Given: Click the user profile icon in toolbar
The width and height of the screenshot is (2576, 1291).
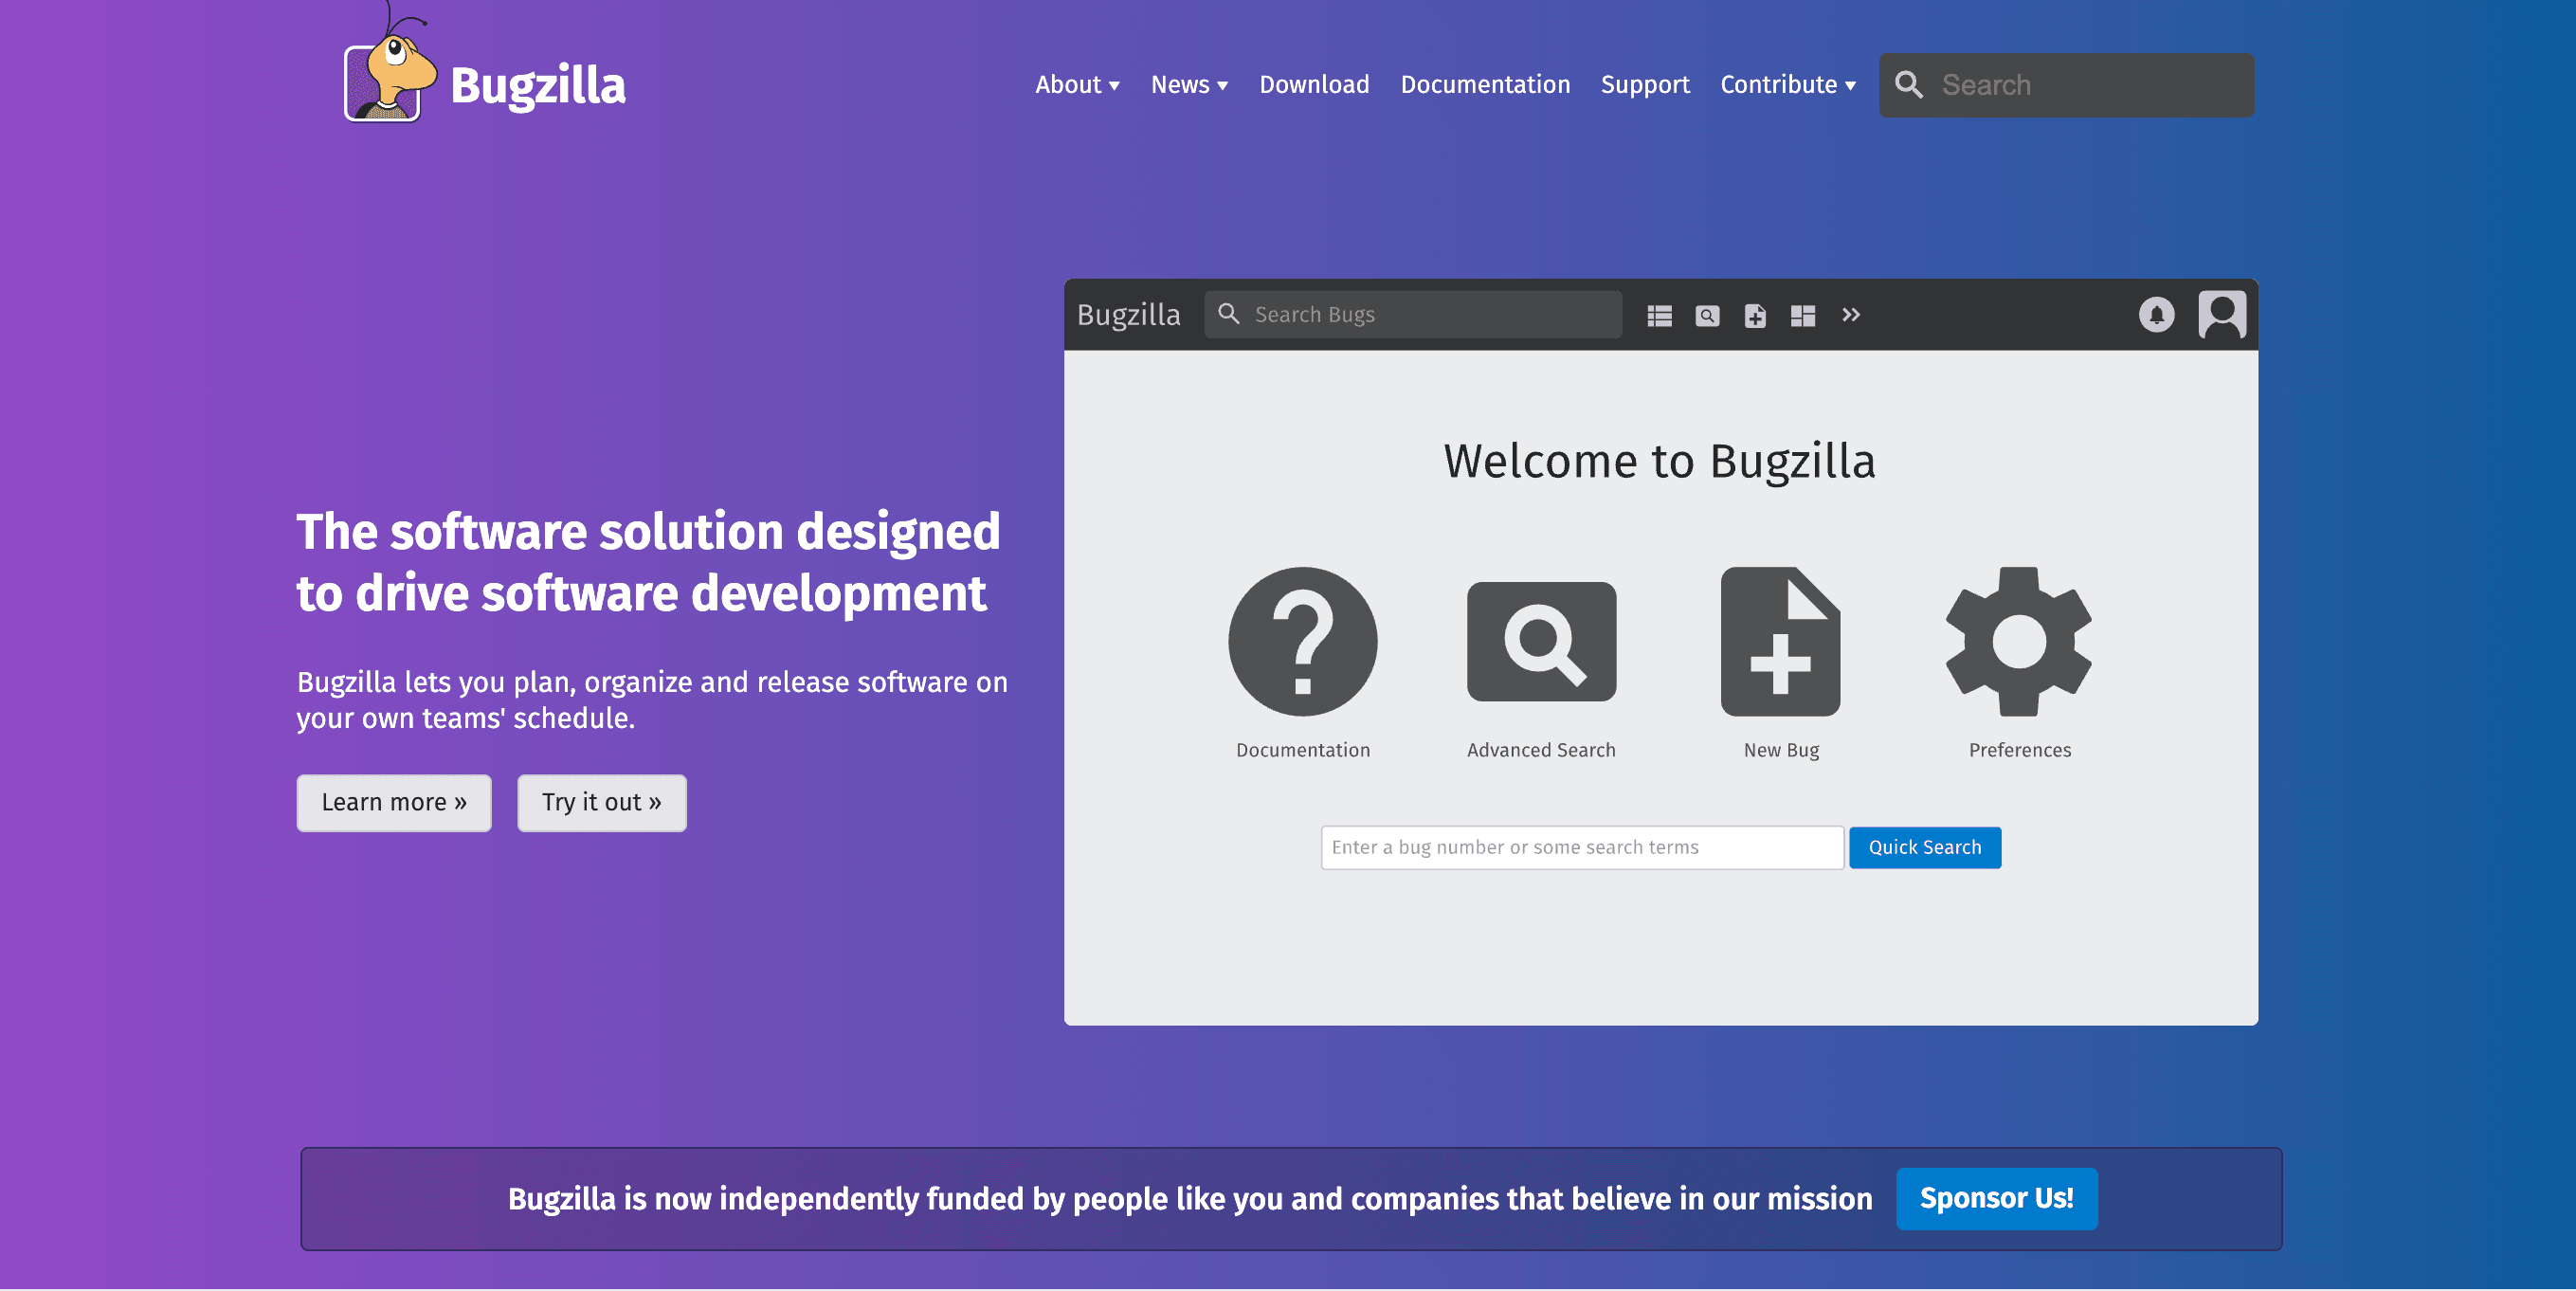Looking at the screenshot, I should [2222, 313].
